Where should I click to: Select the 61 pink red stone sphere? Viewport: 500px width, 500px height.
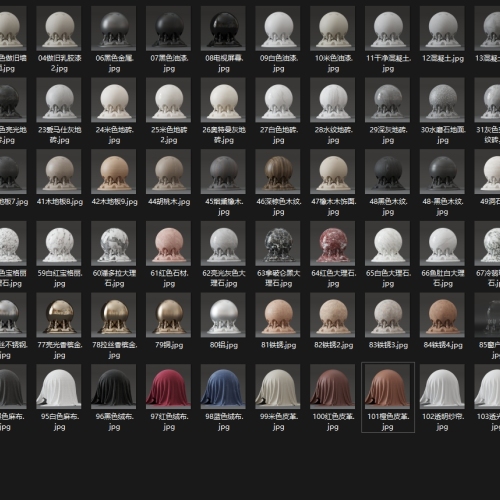168,243
